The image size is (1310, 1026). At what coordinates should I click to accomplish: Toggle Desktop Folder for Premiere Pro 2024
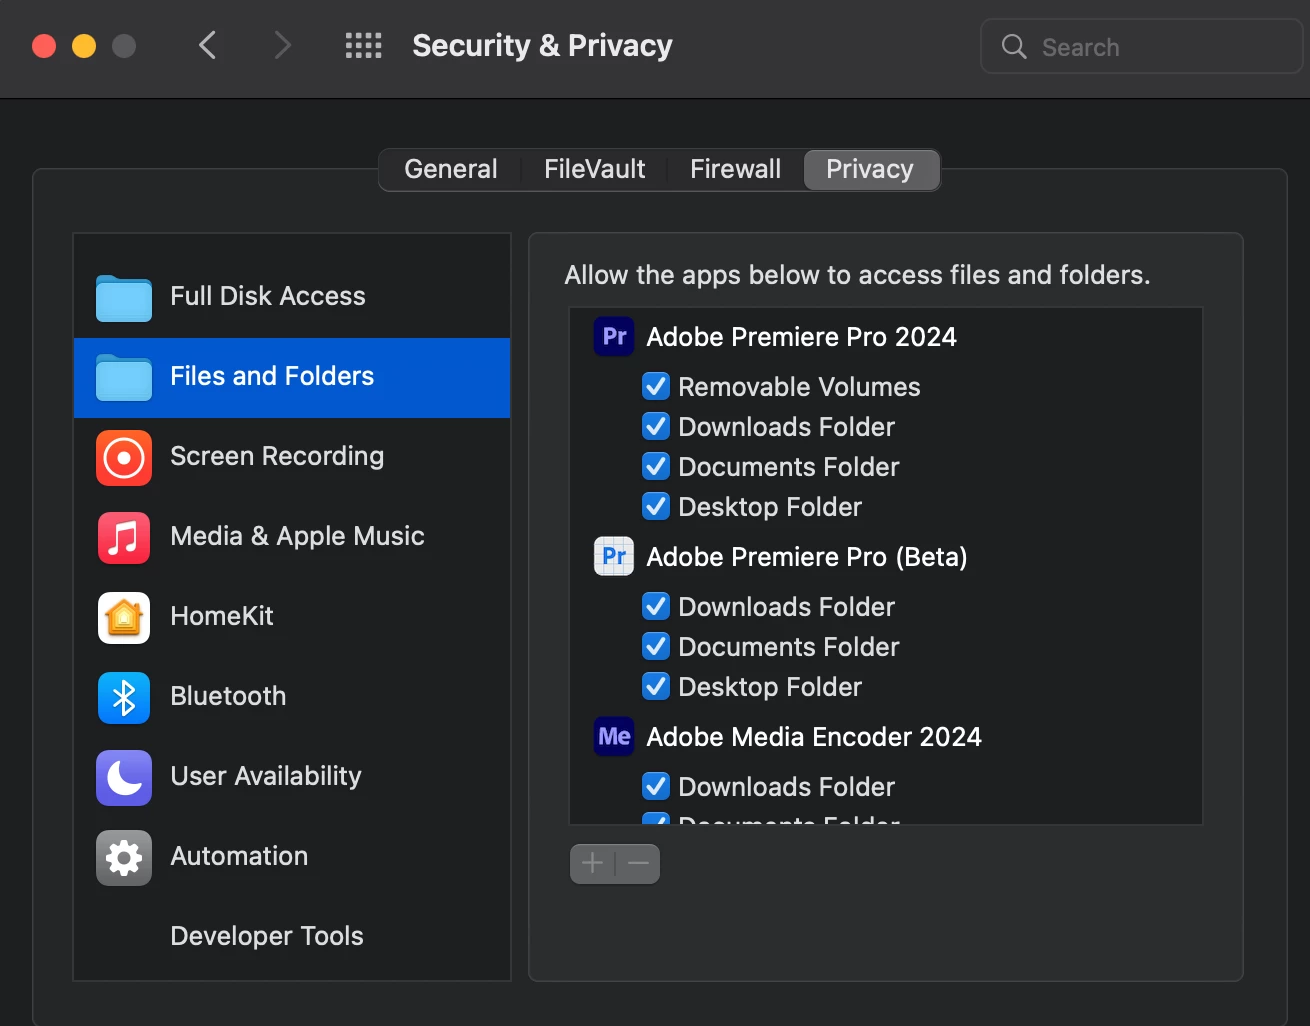coord(656,507)
